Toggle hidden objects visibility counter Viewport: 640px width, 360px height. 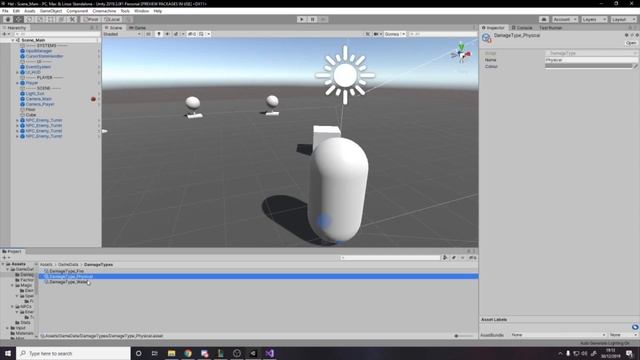coord(192,34)
